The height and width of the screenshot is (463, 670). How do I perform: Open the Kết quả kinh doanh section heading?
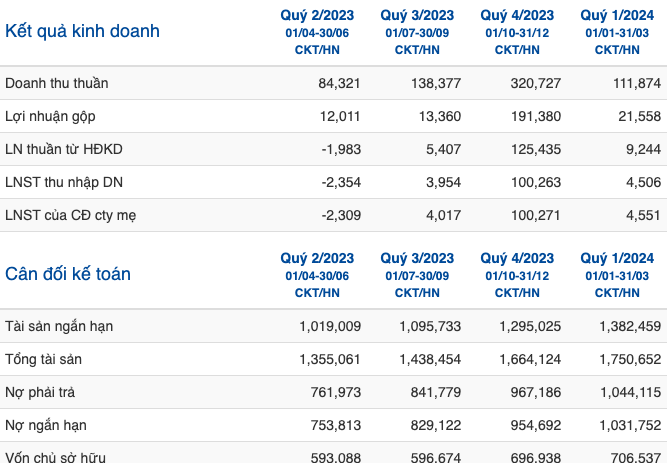point(82,32)
